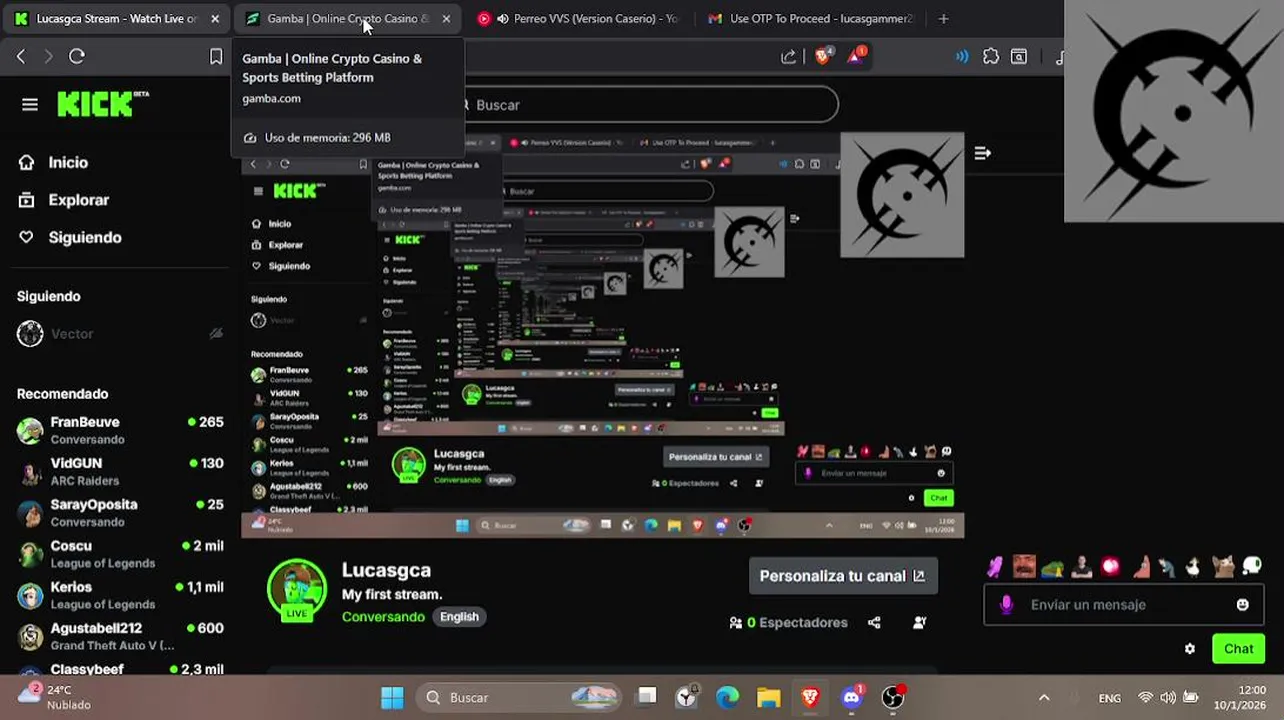Viewport: 1284px width, 720px height.
Task: Click the Lucasgca LIVE avatar
Action: (296, 590)
